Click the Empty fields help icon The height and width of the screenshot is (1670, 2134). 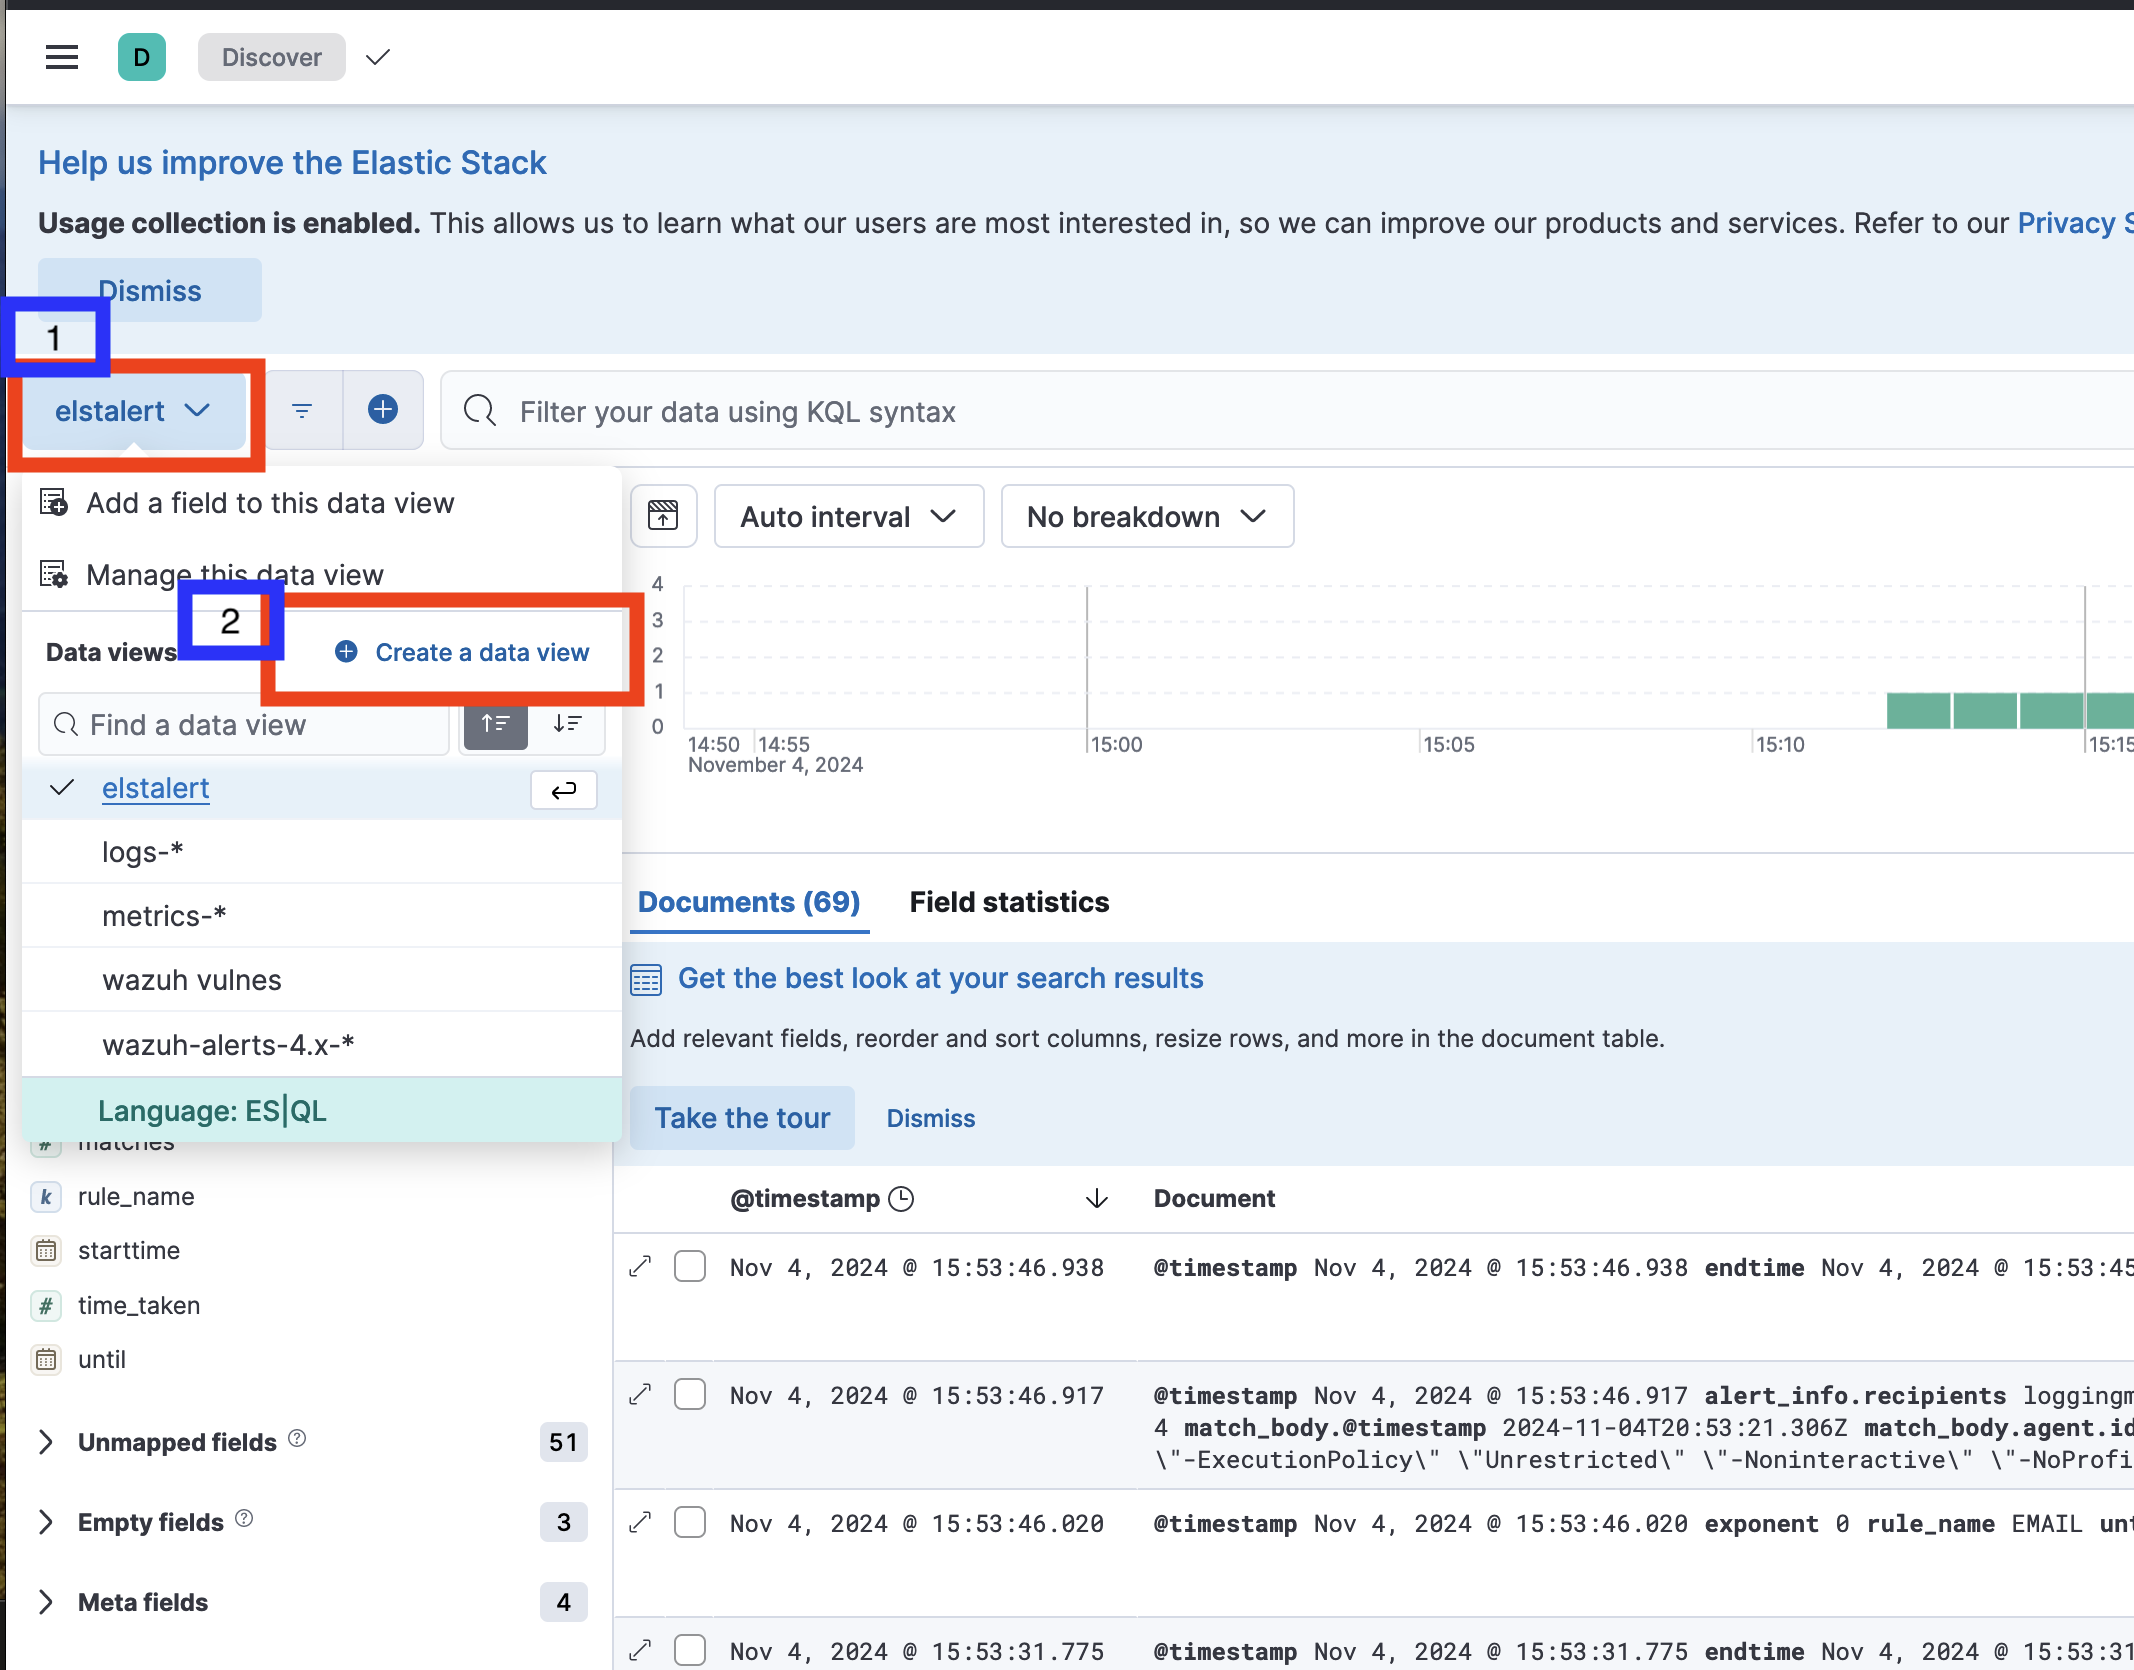click(244, 1518)
